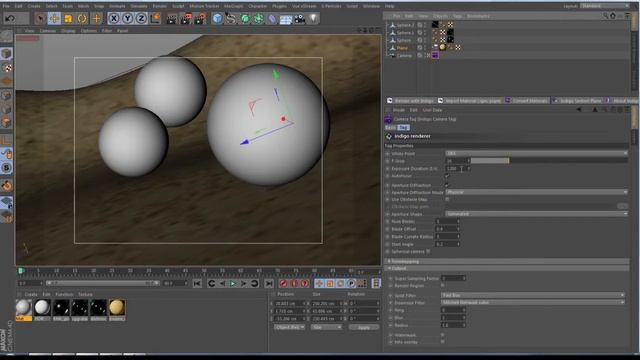Jump to the start of the timeline
The height and width of the screenshot is (360, 640).
pyautogui.click(x=197, y=283)
